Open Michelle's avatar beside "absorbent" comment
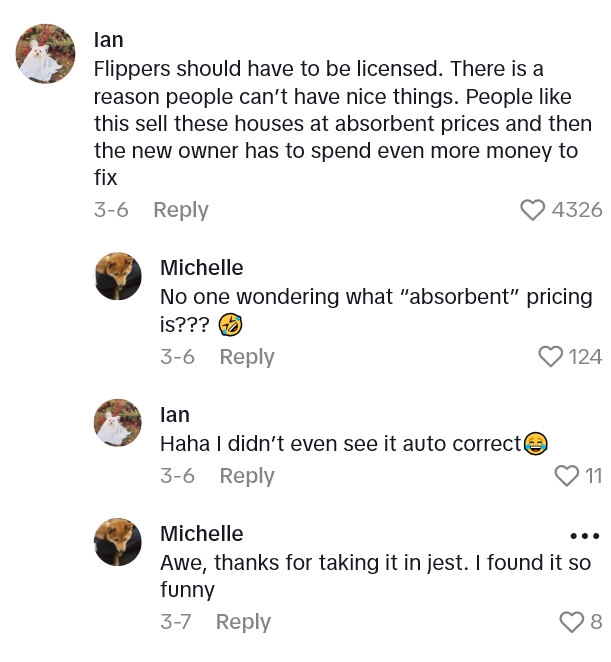 (118, 276)
